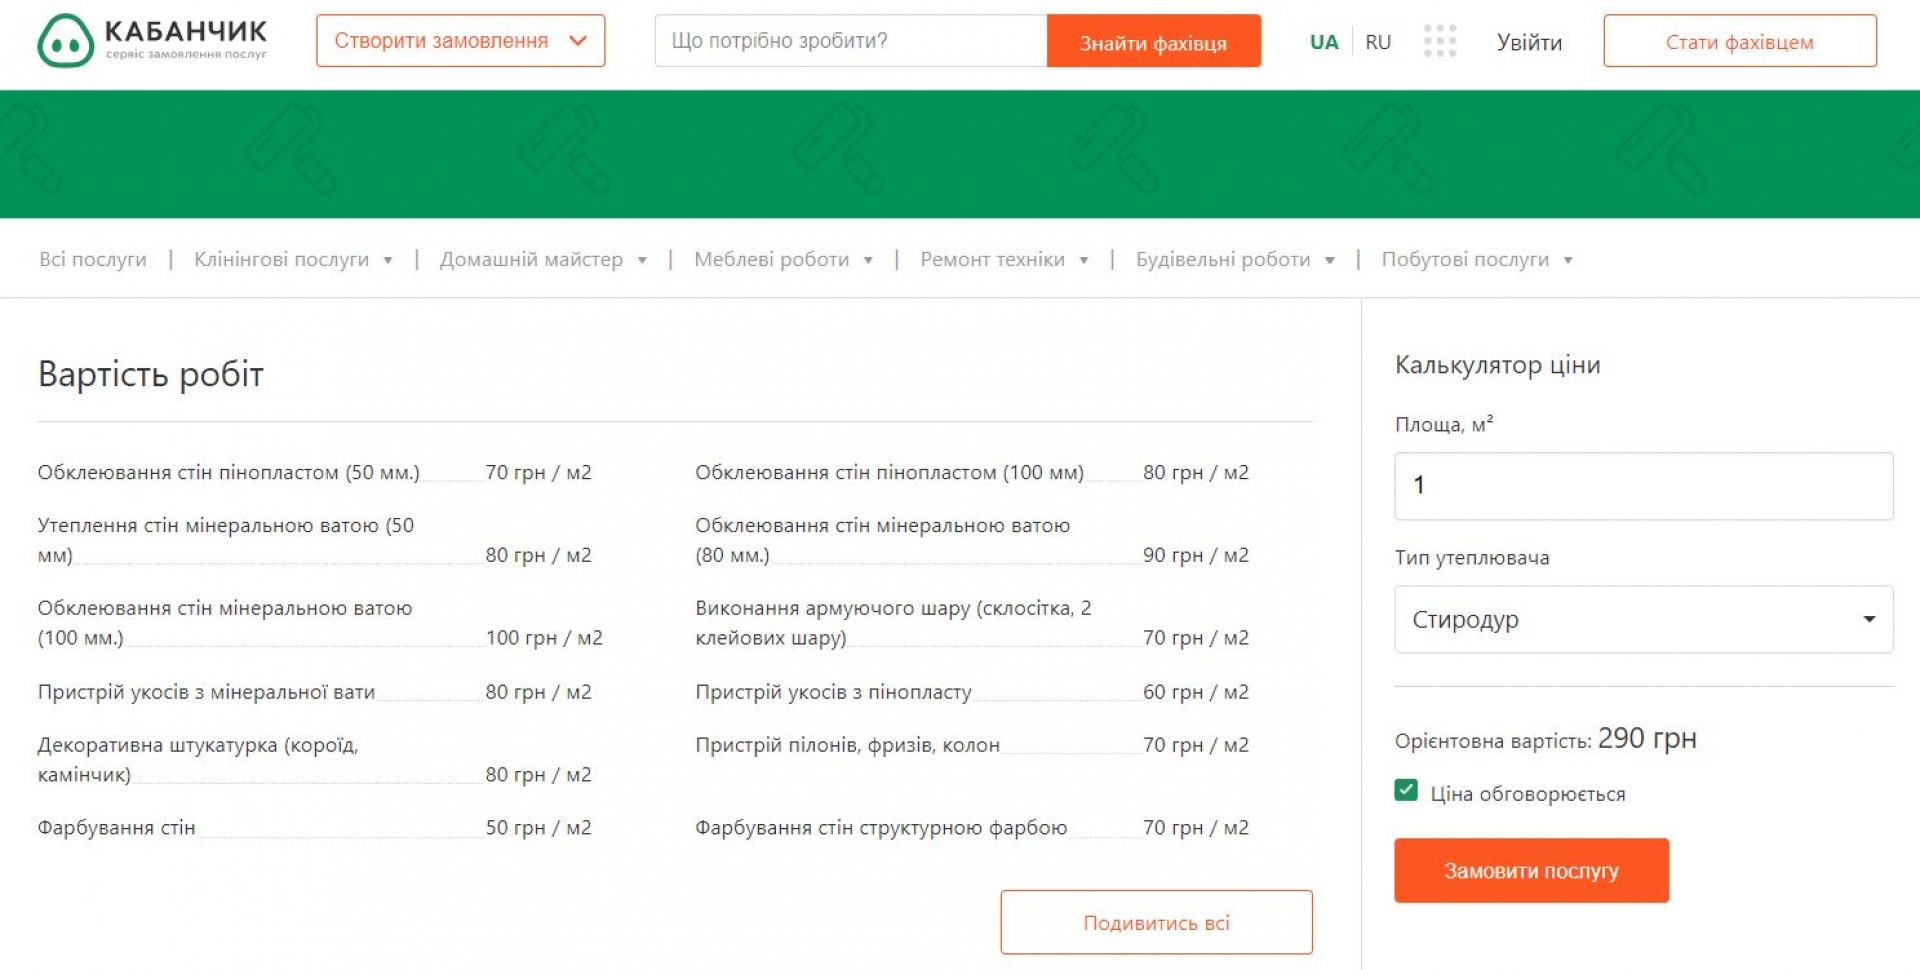1920x970 pixels.
Task: Expand the Побутові послуги menu
Action: pyautogui.click(x=1476, y=260)
